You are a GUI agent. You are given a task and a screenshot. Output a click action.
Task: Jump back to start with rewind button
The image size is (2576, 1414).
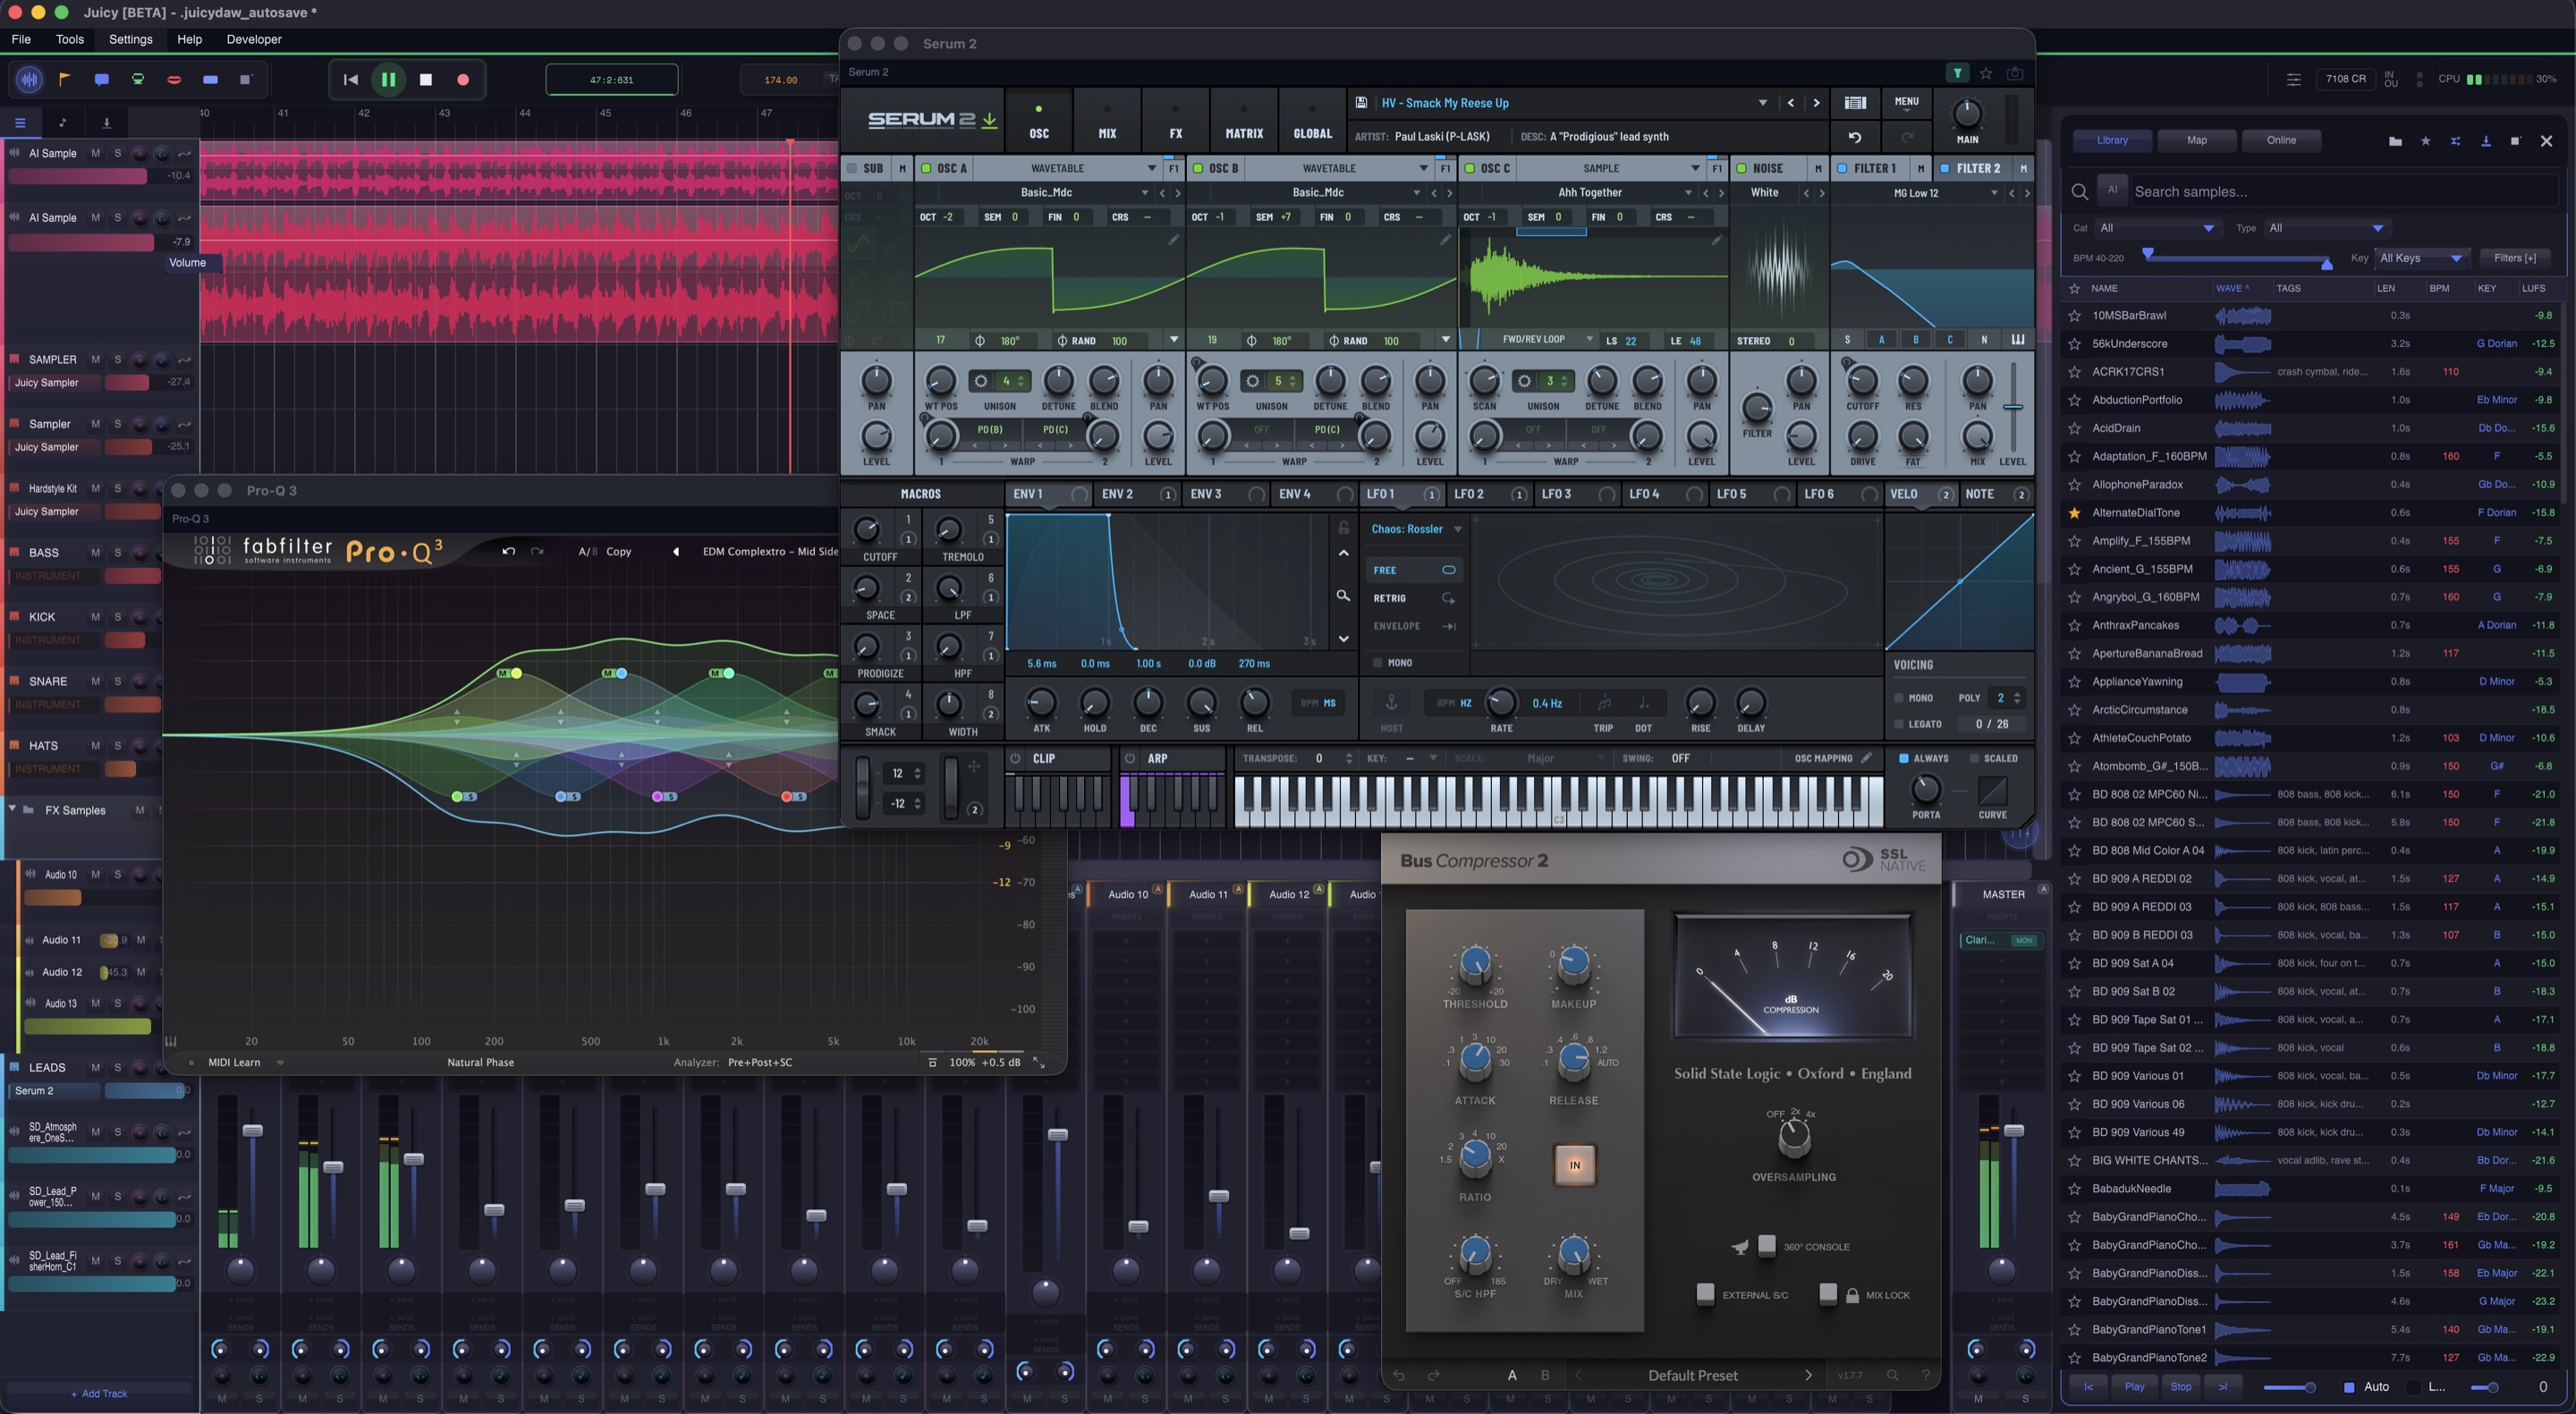click(x=350, y=79)
